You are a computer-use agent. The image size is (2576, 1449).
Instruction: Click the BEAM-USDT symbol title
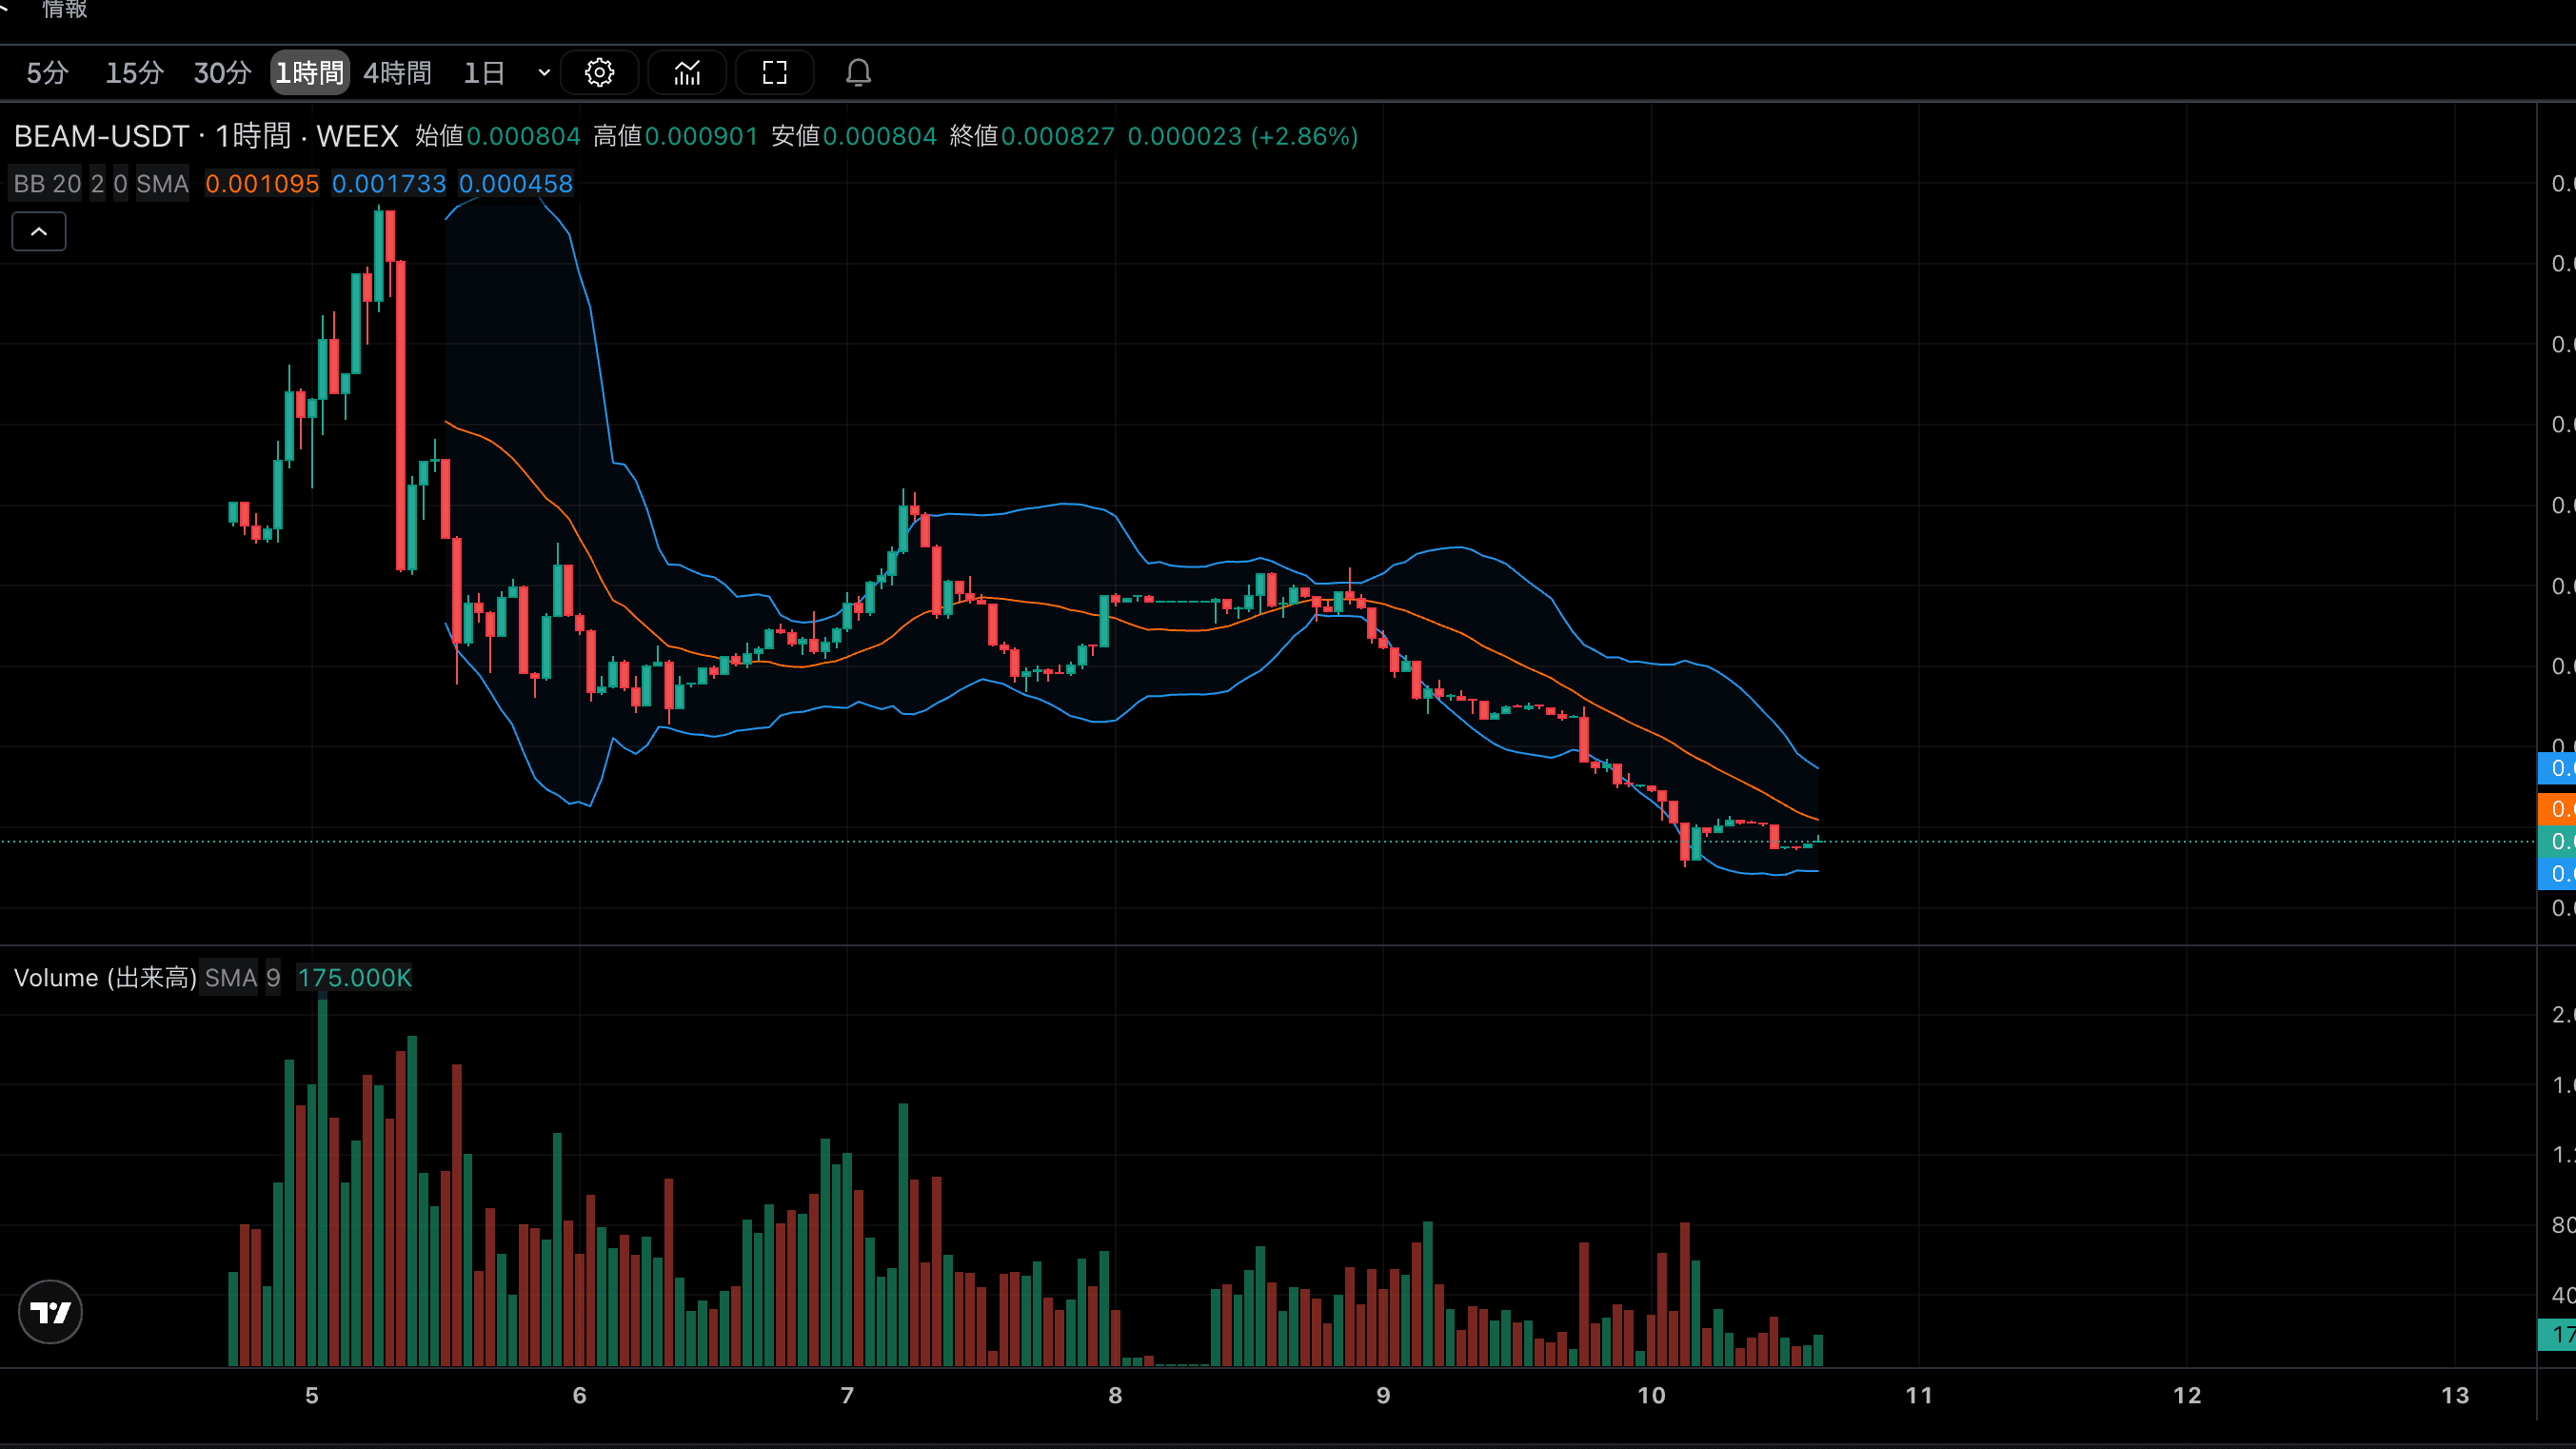point(101,136)
